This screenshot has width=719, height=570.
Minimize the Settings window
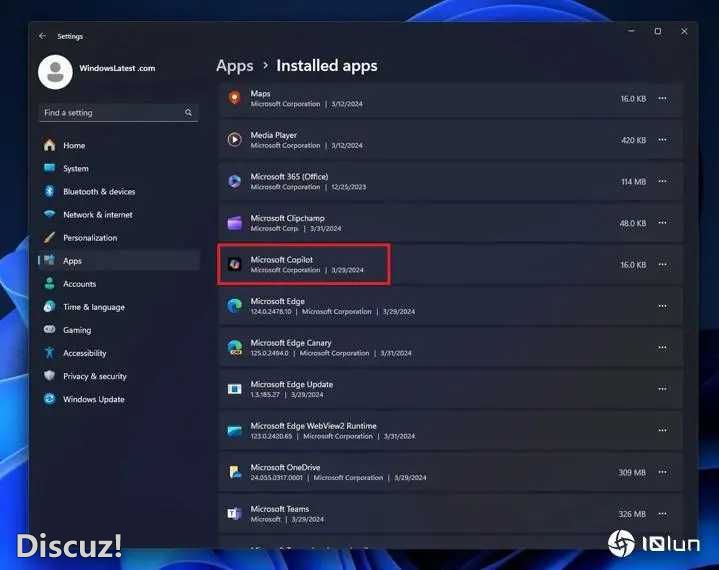[631, 31]
